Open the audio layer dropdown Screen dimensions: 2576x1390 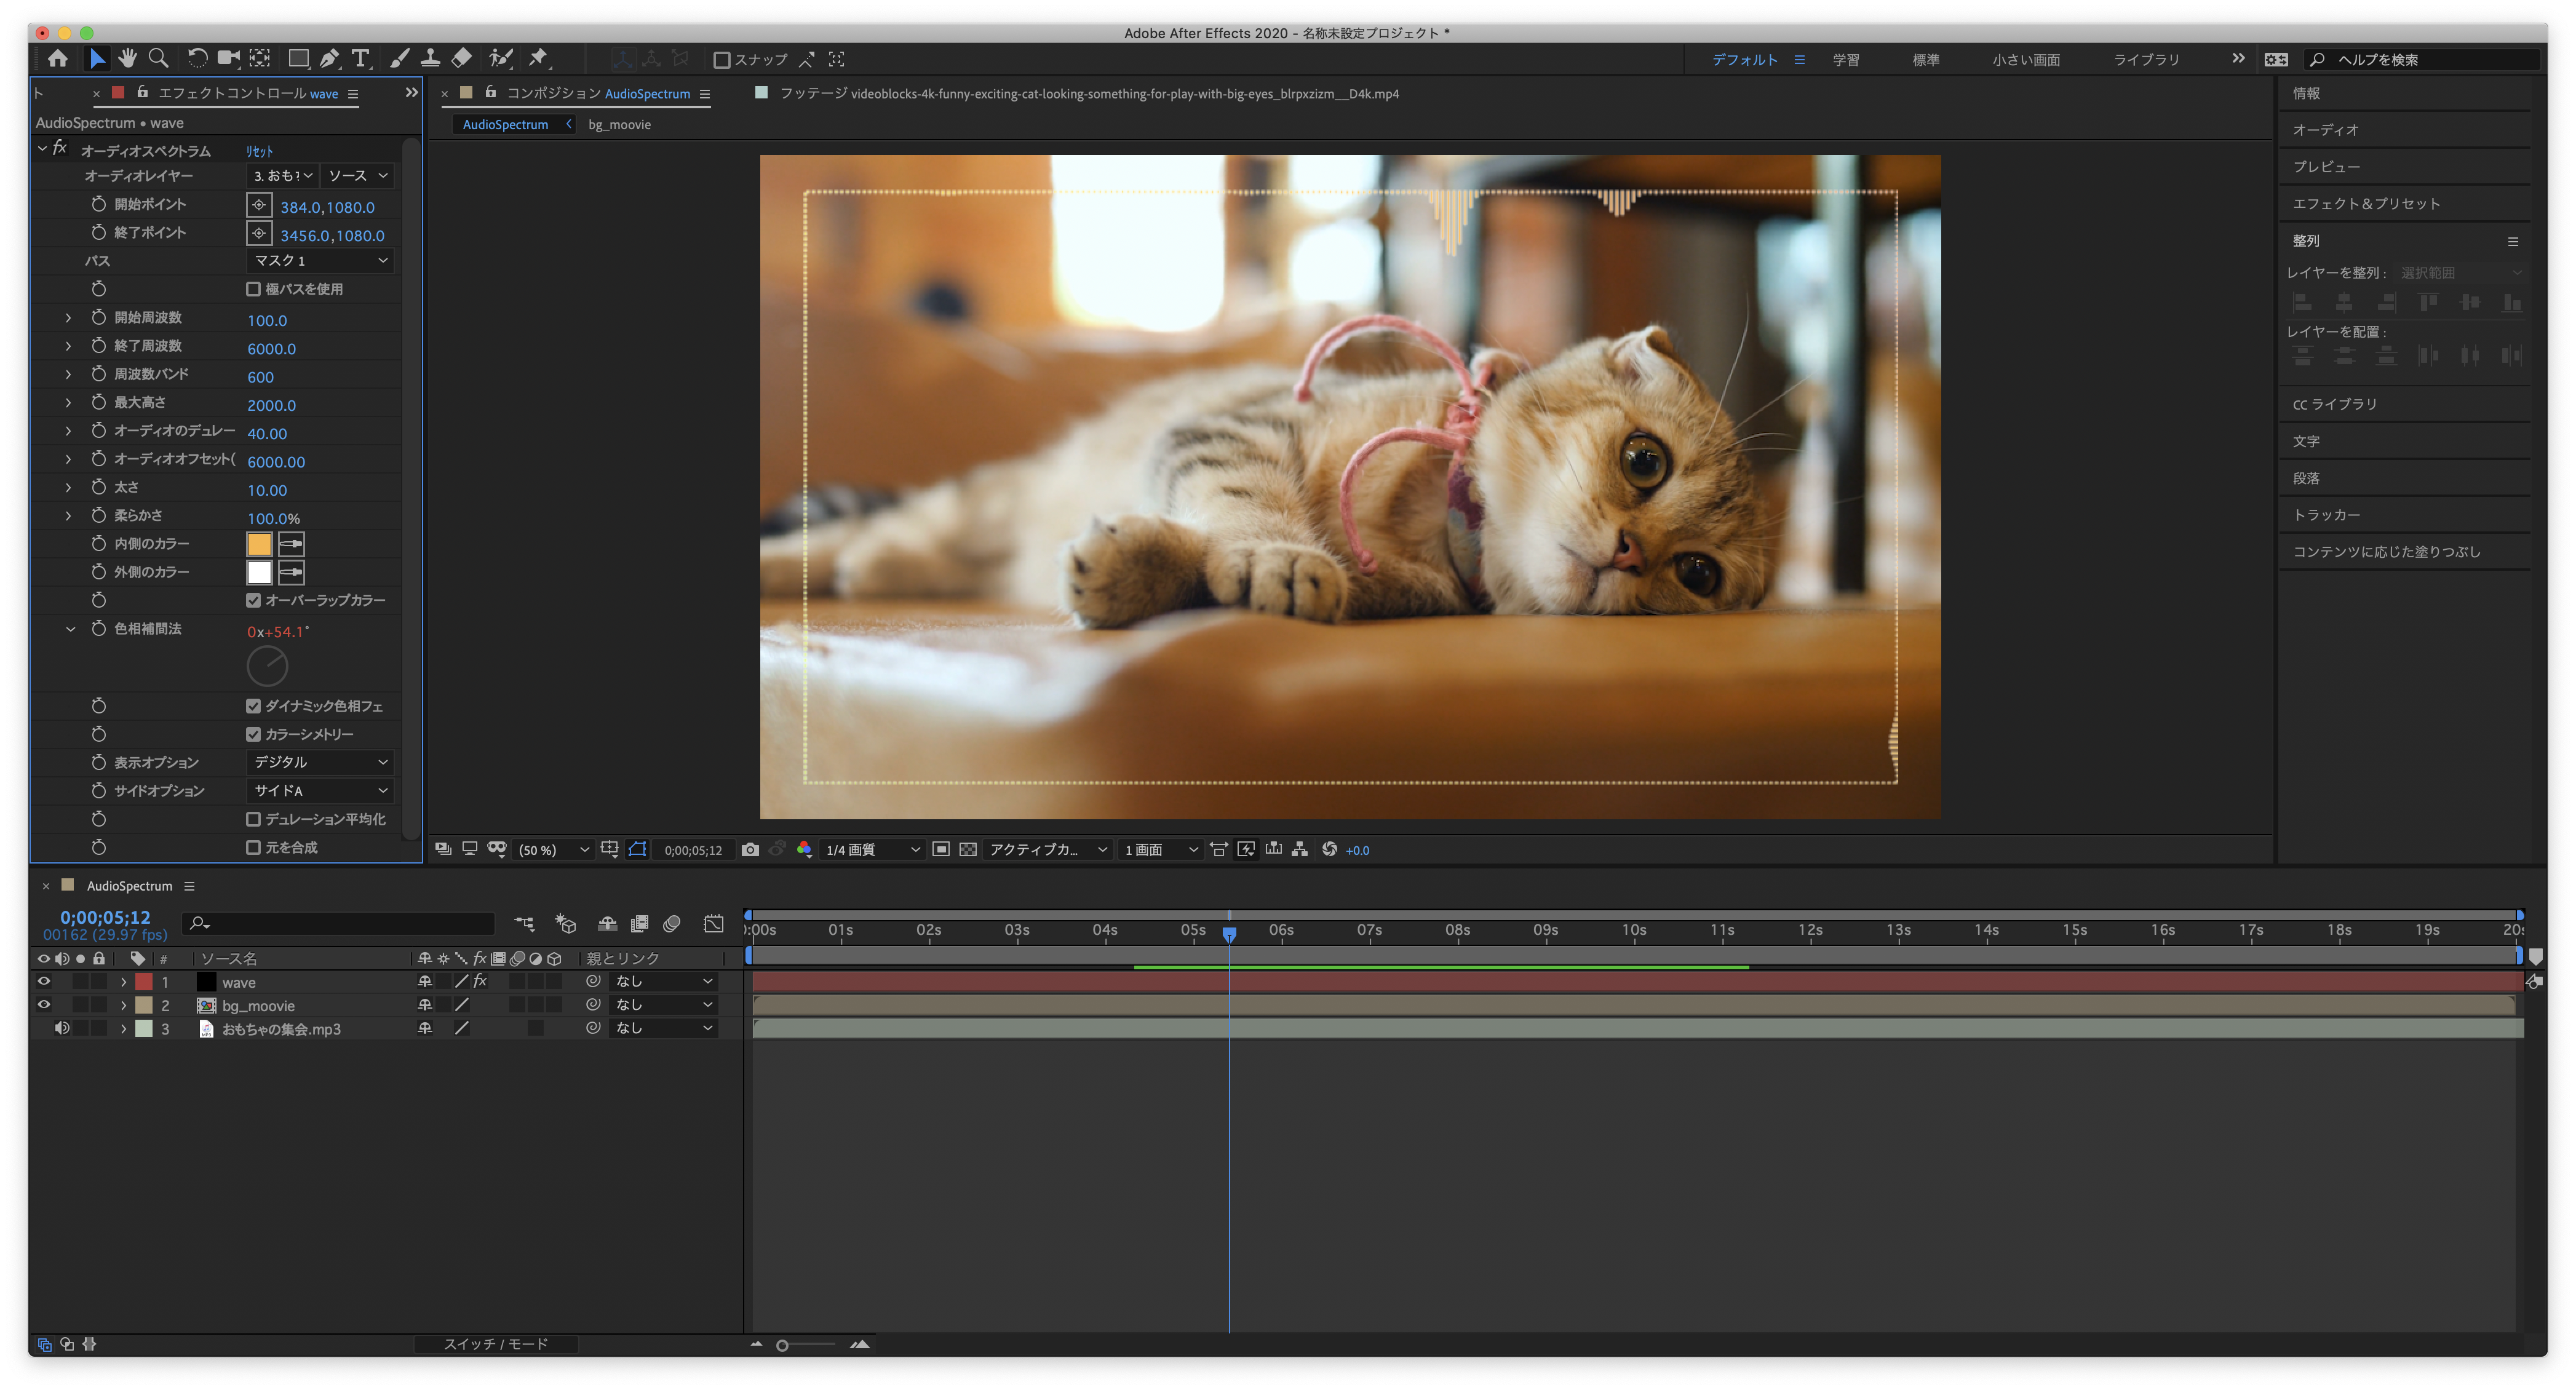(283, 176)
